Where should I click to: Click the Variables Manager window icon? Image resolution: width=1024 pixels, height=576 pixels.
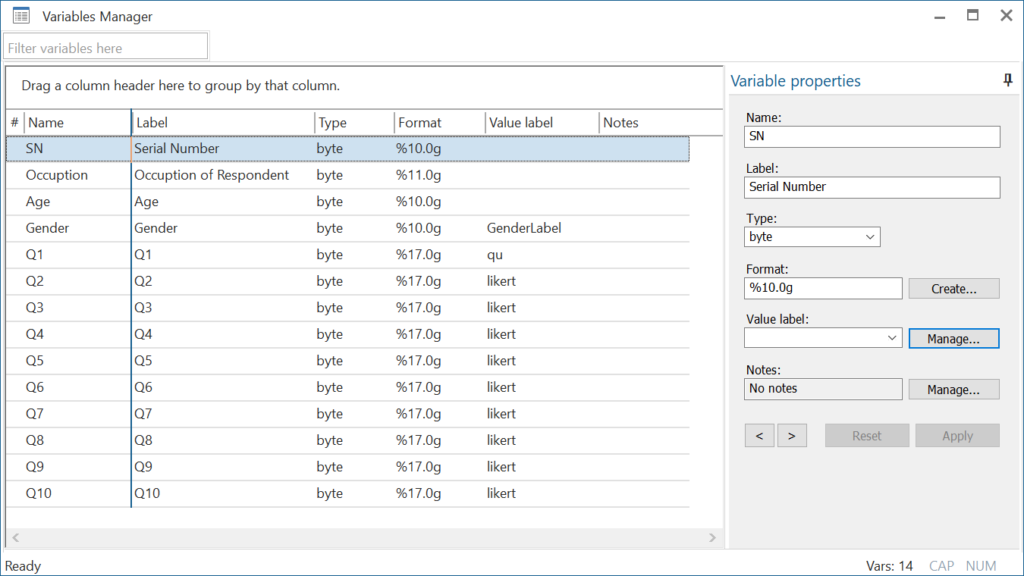(x=22, y=16)
